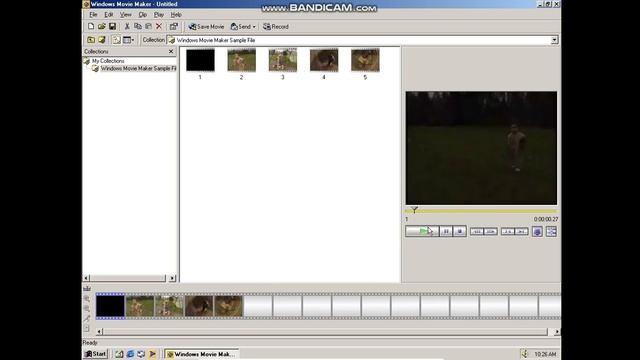Select My Collections in the tree
The width and height of the screenshot is (640, 360).
108,61
